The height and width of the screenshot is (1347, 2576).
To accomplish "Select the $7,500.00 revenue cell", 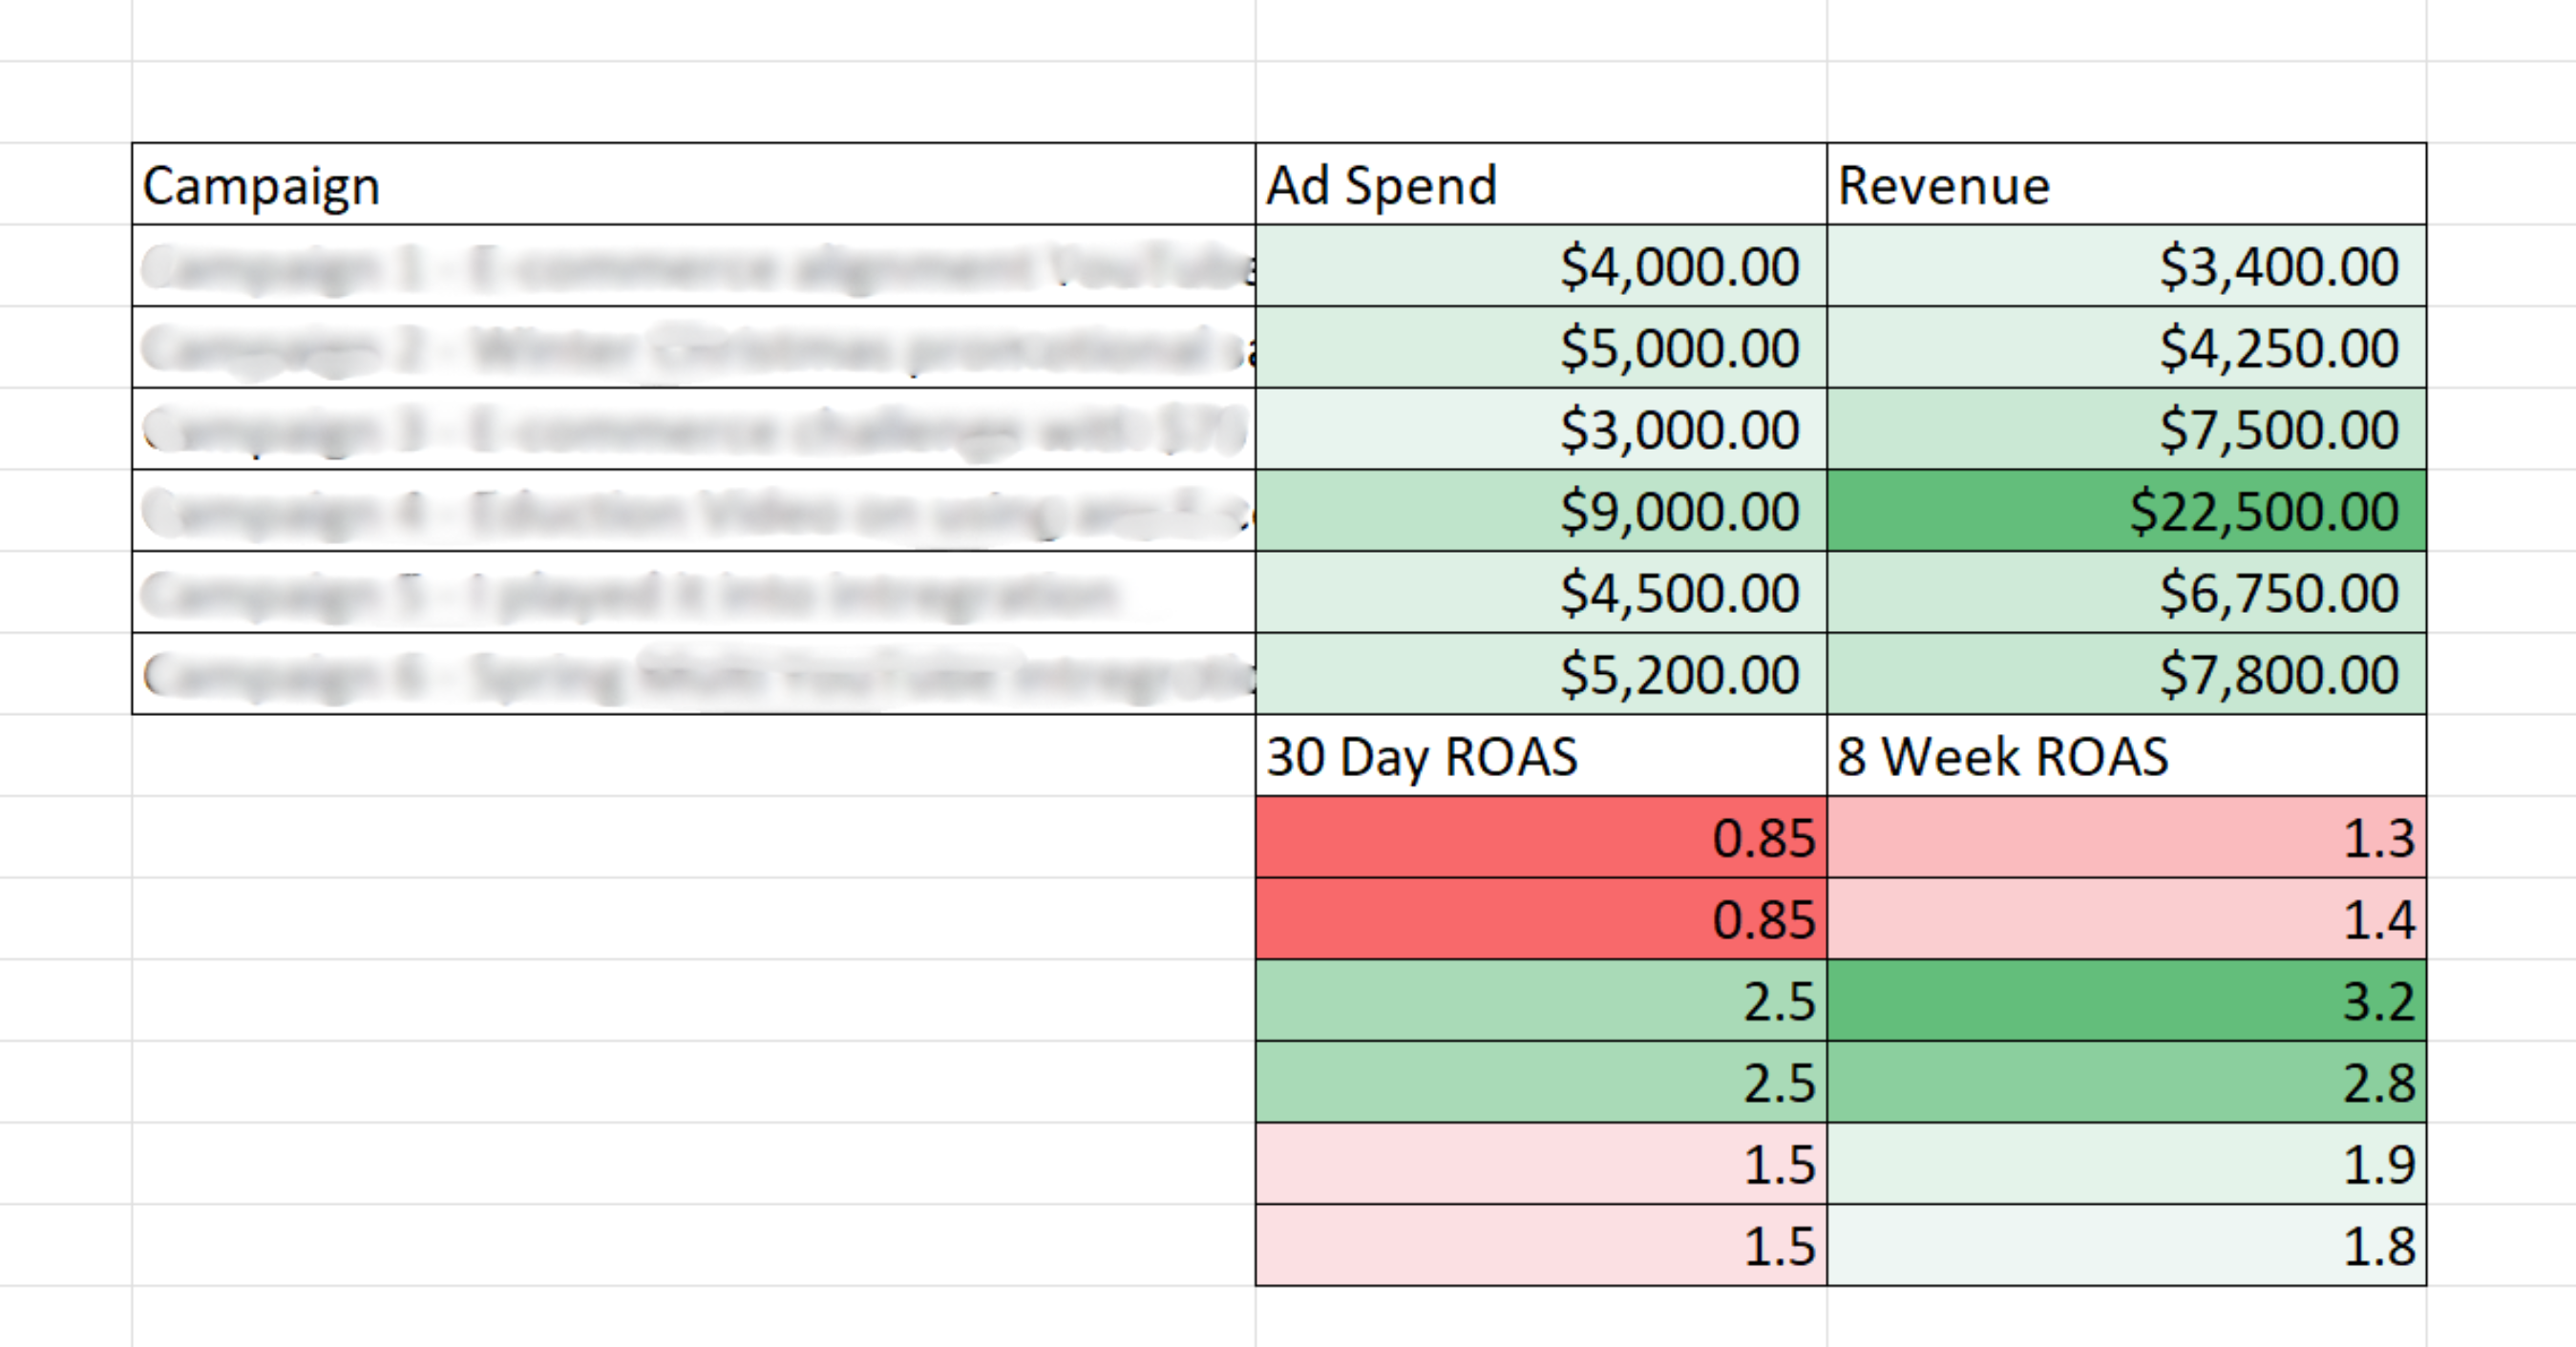I will coord(2125,430).
